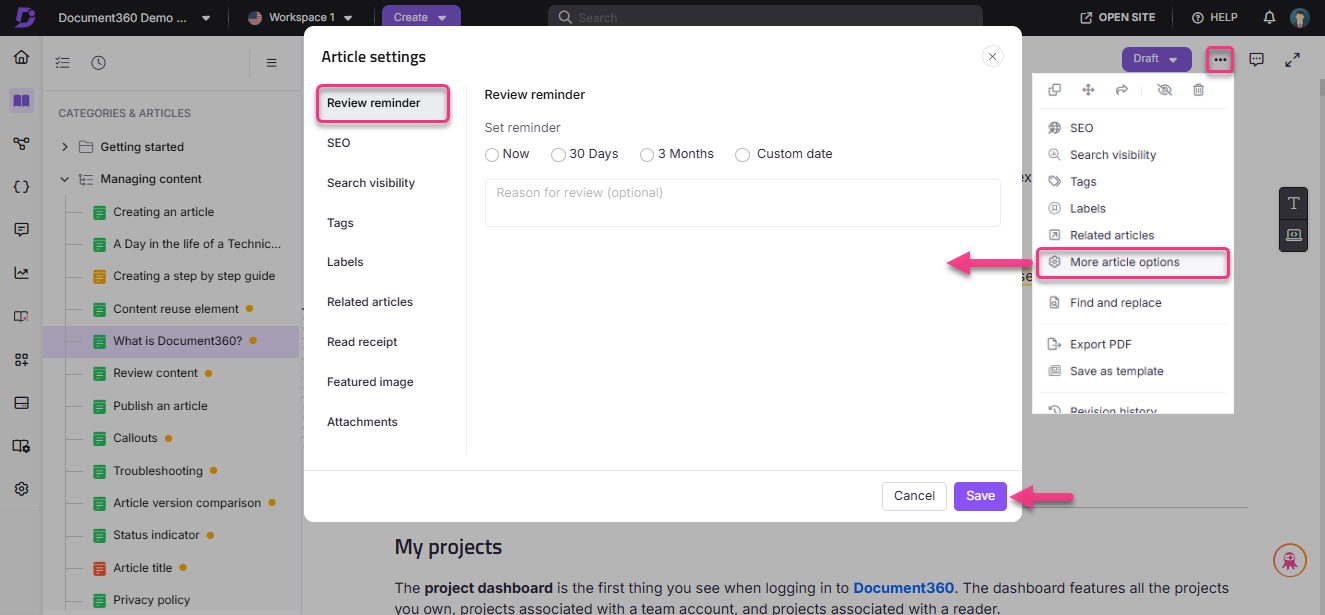The height and width of the screenshot is (615, 1325).
Task: Click the Move article icon in context menu
Action: pos(1088,89)
